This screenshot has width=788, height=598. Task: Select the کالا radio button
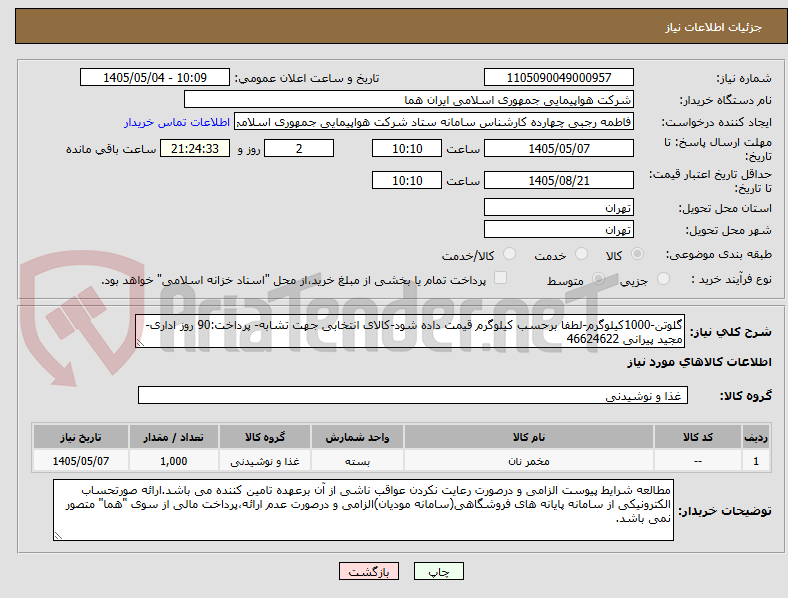pyautogui.click(x=637, y=254)
